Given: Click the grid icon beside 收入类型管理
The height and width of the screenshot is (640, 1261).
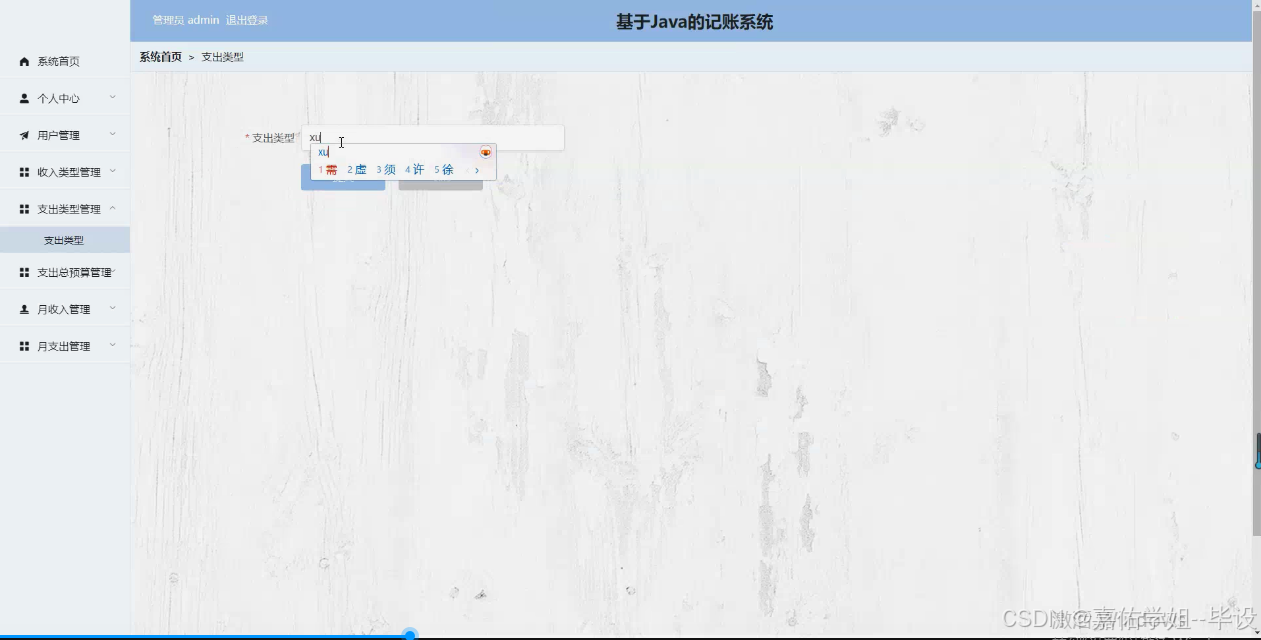Looking at the screenshot, I should (x=23, y=171).
